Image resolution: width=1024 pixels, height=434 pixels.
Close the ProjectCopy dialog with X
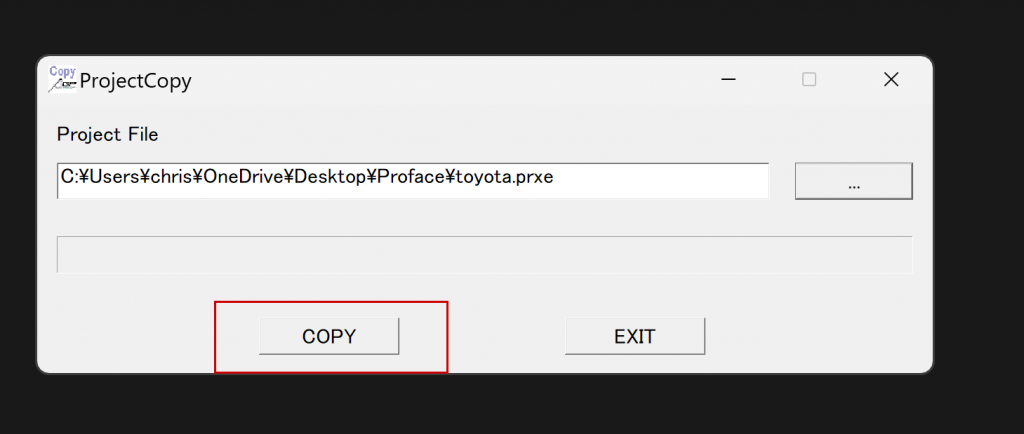point(890,80)
